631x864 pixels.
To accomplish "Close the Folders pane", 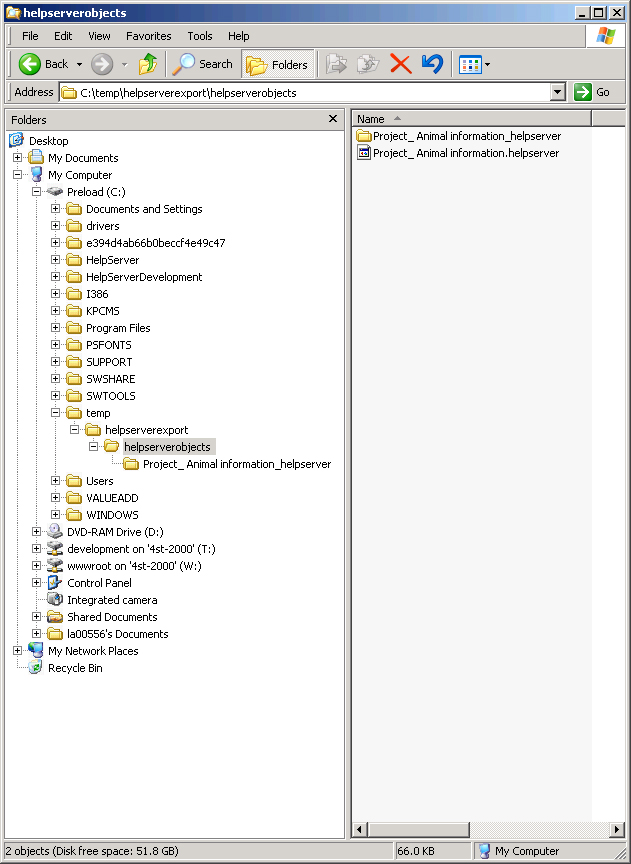I will tap(333, 118).
